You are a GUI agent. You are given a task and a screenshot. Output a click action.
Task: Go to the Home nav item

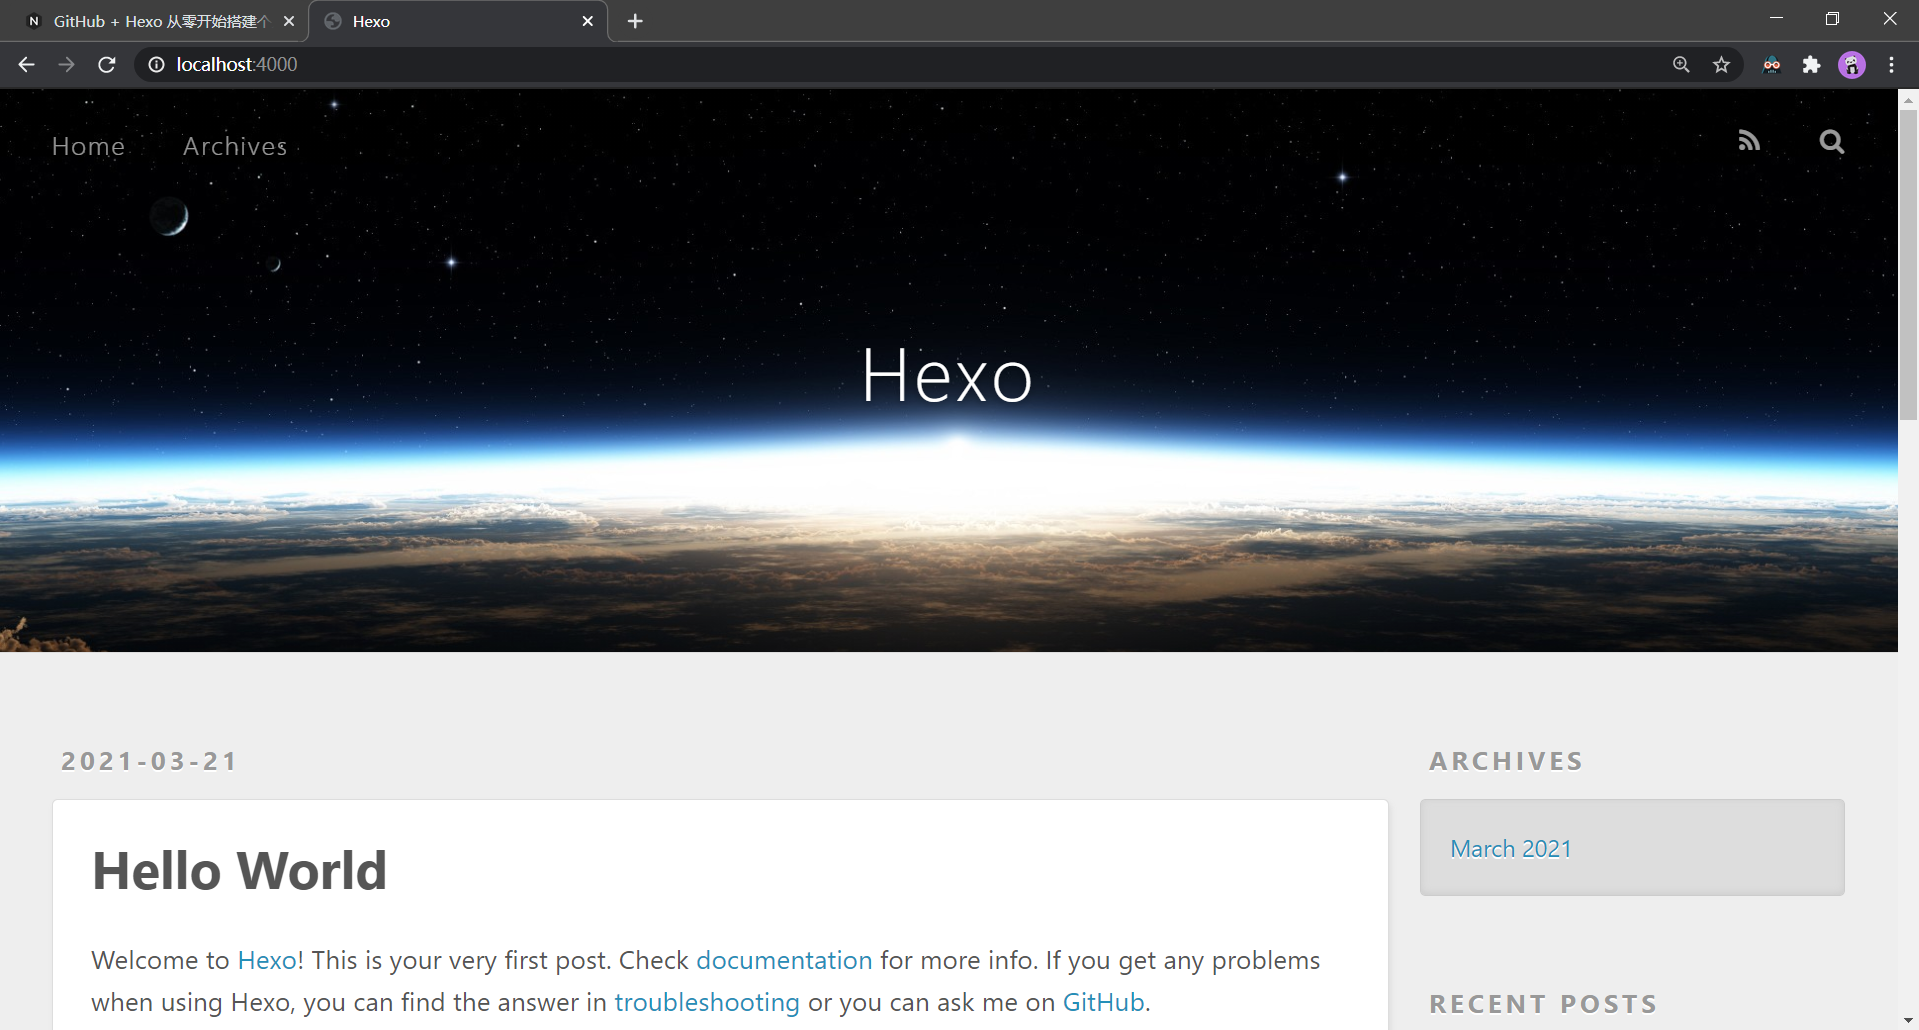click(x=88, y=146)
